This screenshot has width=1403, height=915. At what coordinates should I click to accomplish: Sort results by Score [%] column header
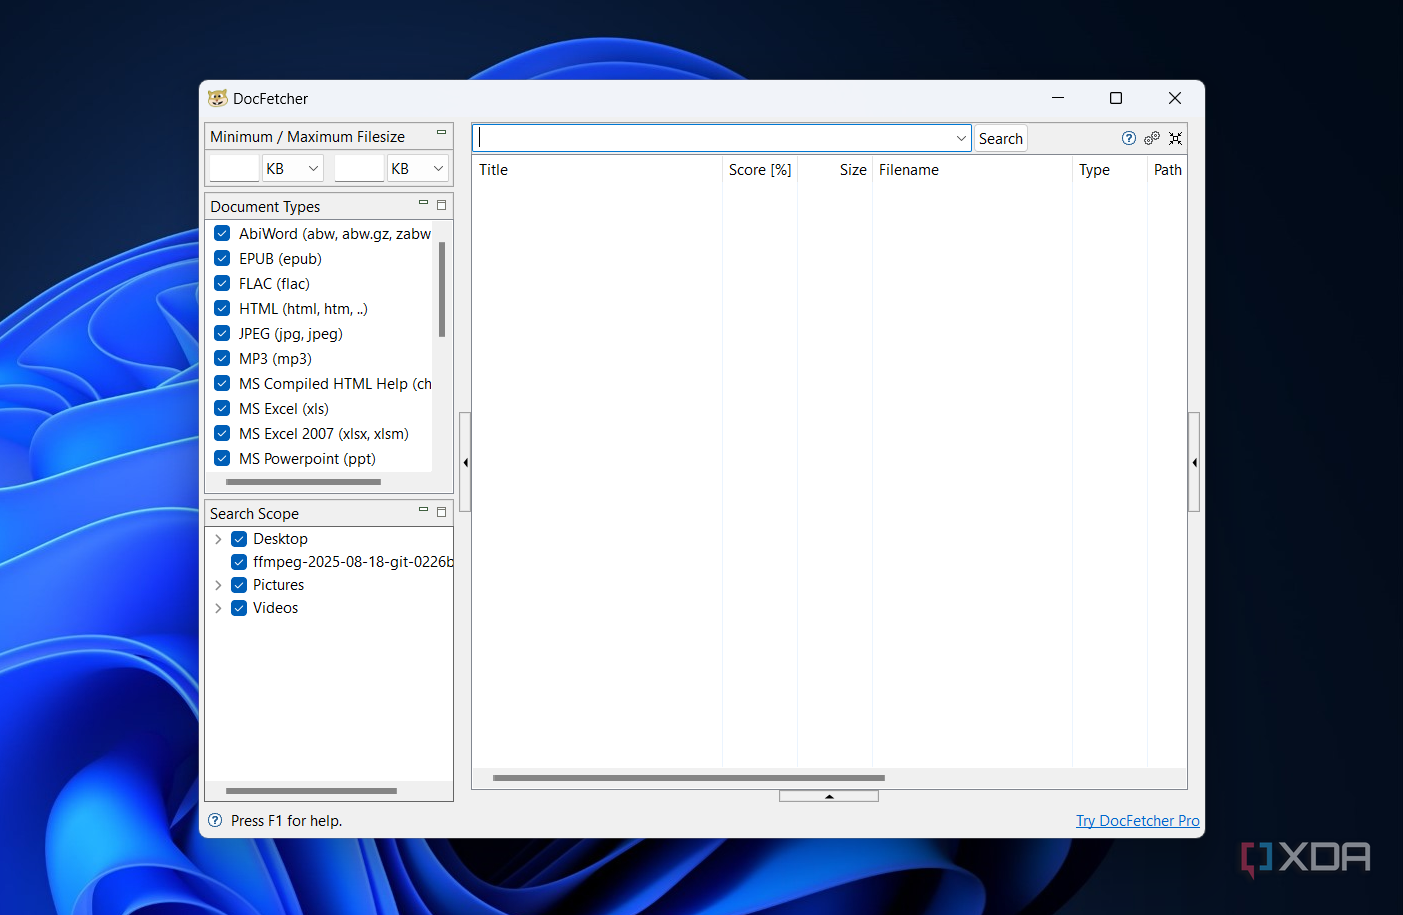click(x=759, y=170)
